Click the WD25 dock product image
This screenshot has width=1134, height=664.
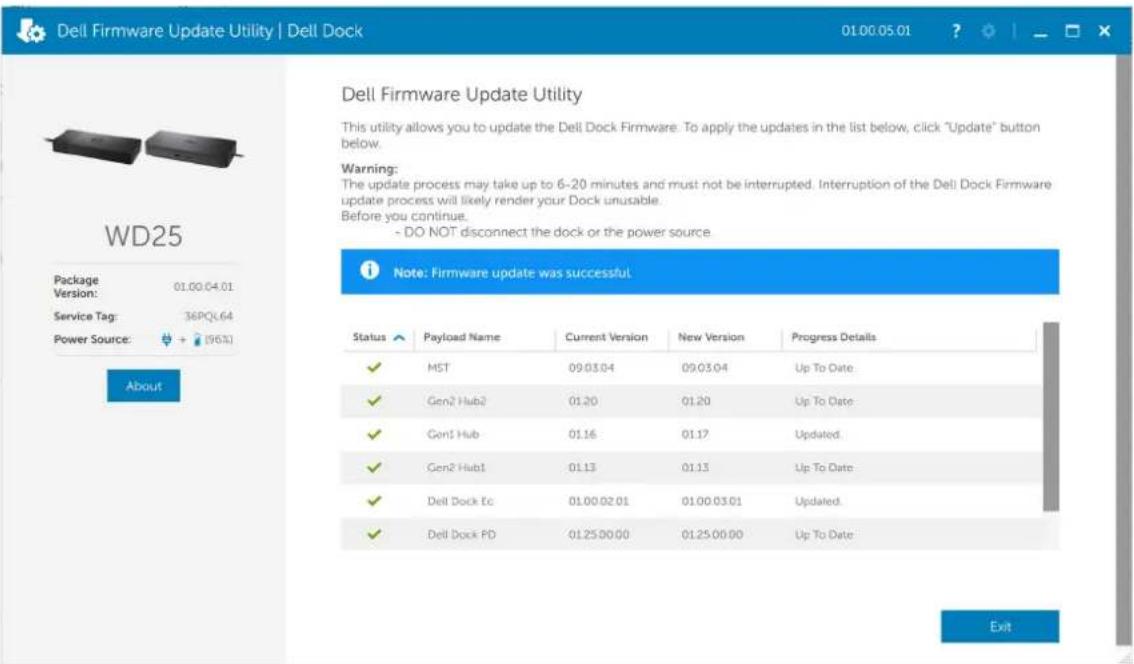(x=143, y=147)
